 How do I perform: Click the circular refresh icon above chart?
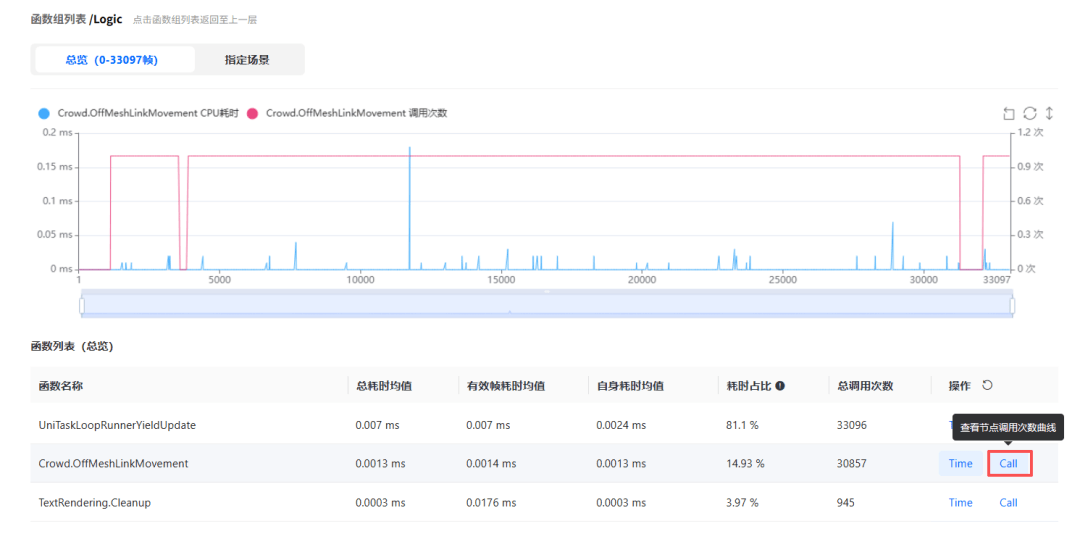1030,113
